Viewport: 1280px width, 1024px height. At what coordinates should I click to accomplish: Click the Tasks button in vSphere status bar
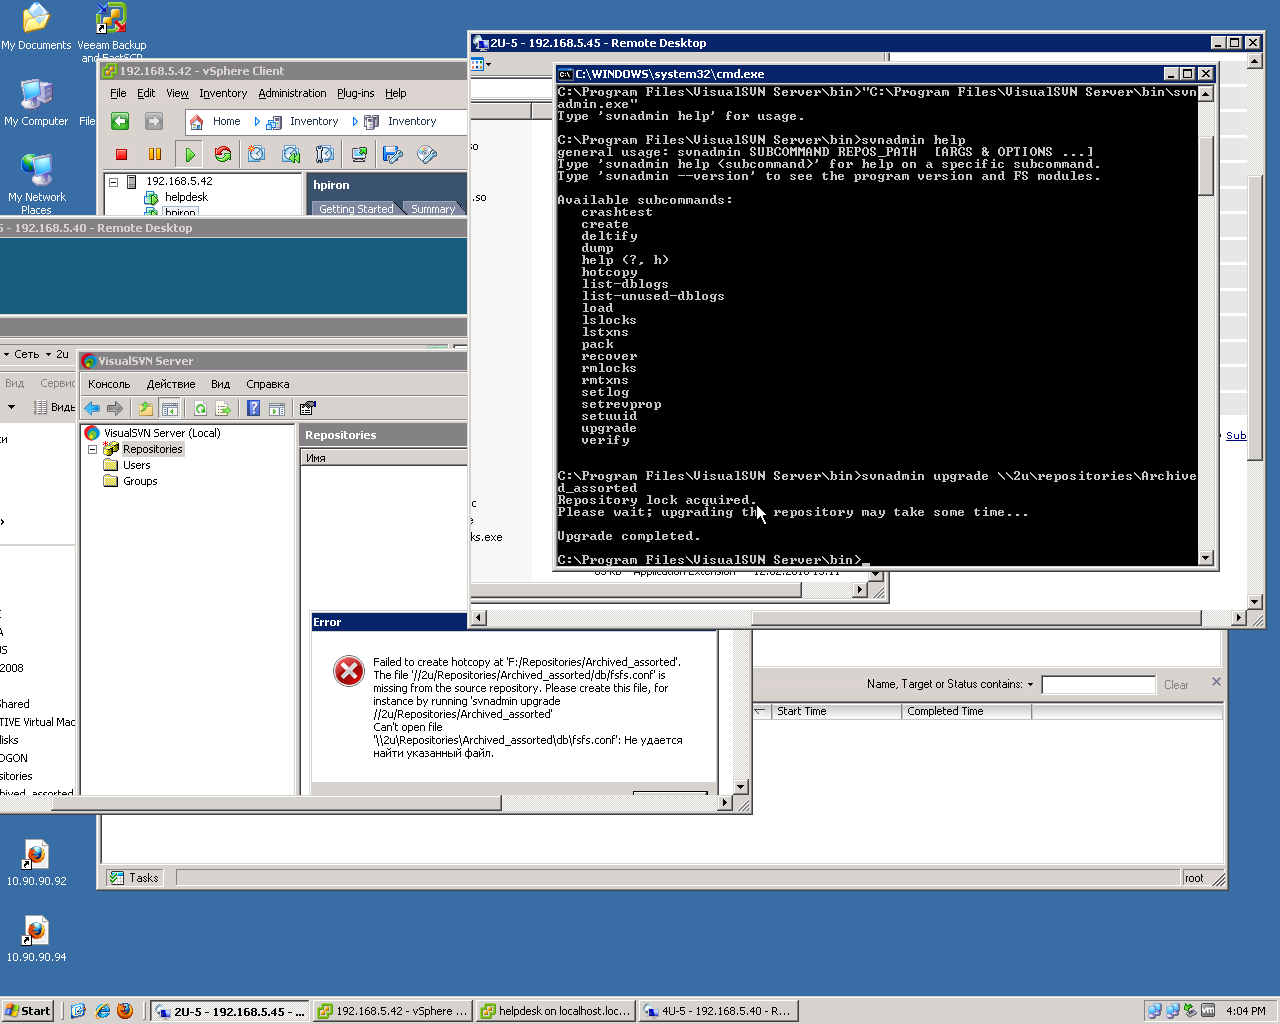tap(134, 878)
